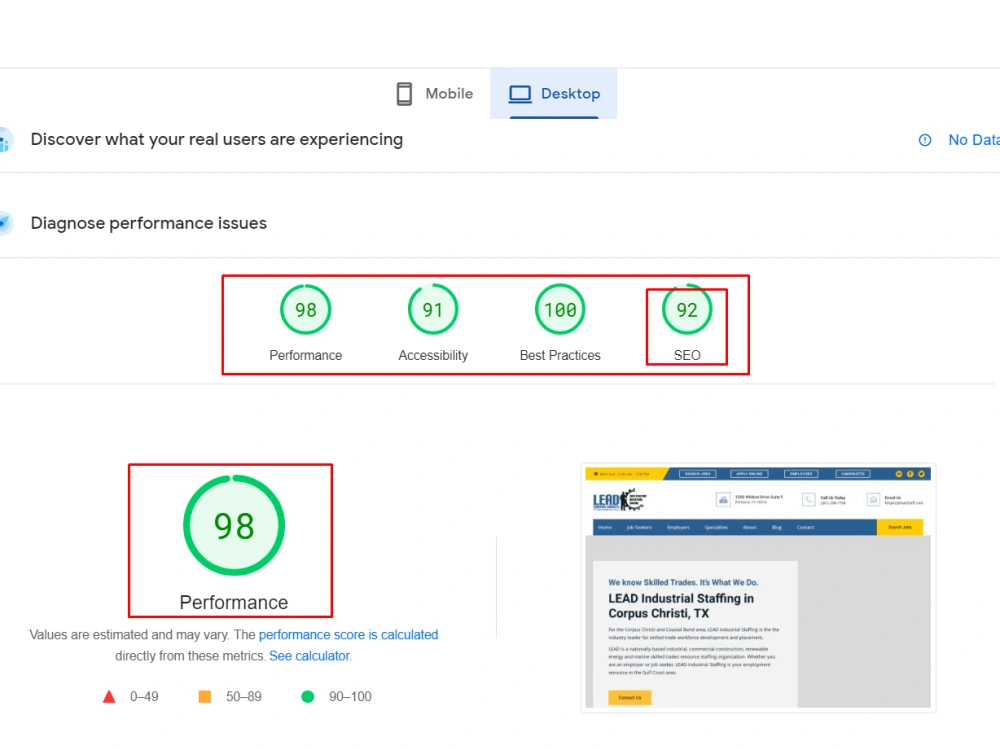The height and width of the screenshot is (750, 1000).
Task: Click 'Discover what your real users are experiencing' heading
Action: tap(217, 139)
